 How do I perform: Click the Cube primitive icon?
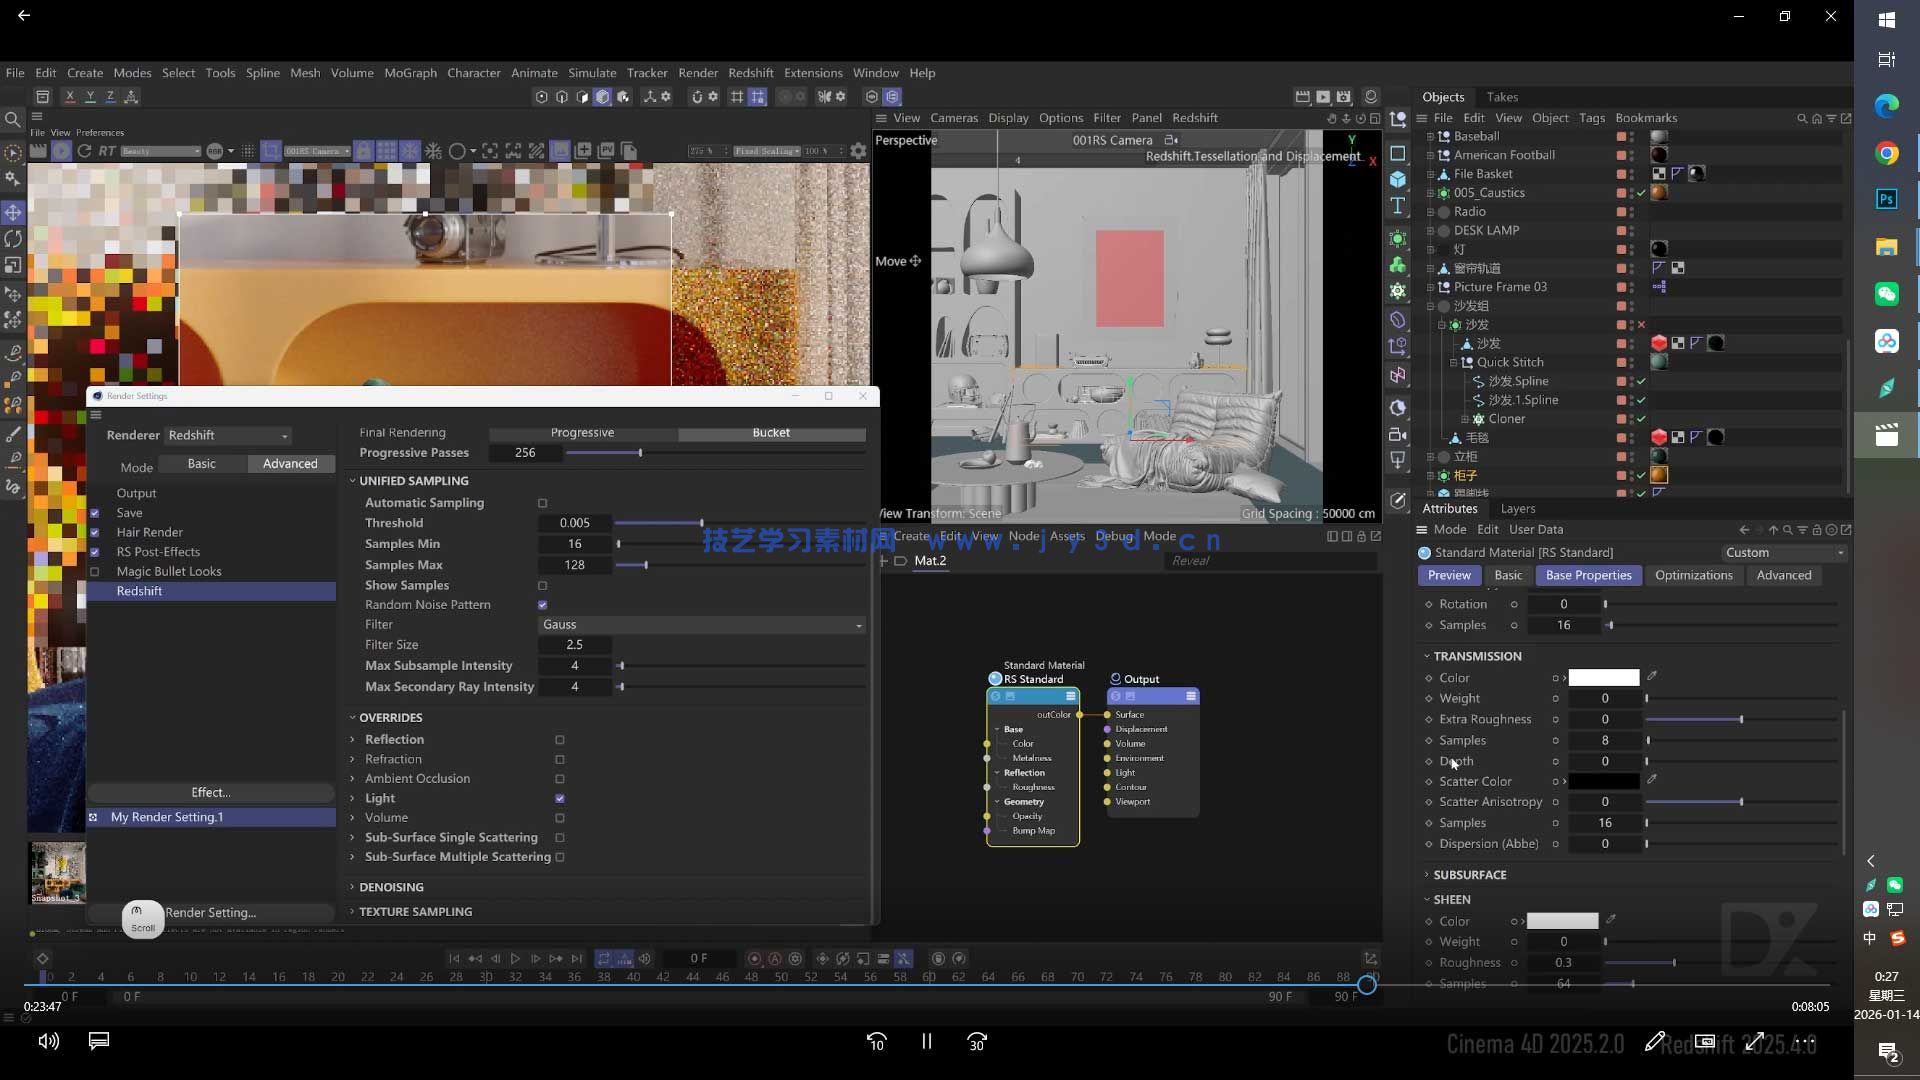point(1398,179)
